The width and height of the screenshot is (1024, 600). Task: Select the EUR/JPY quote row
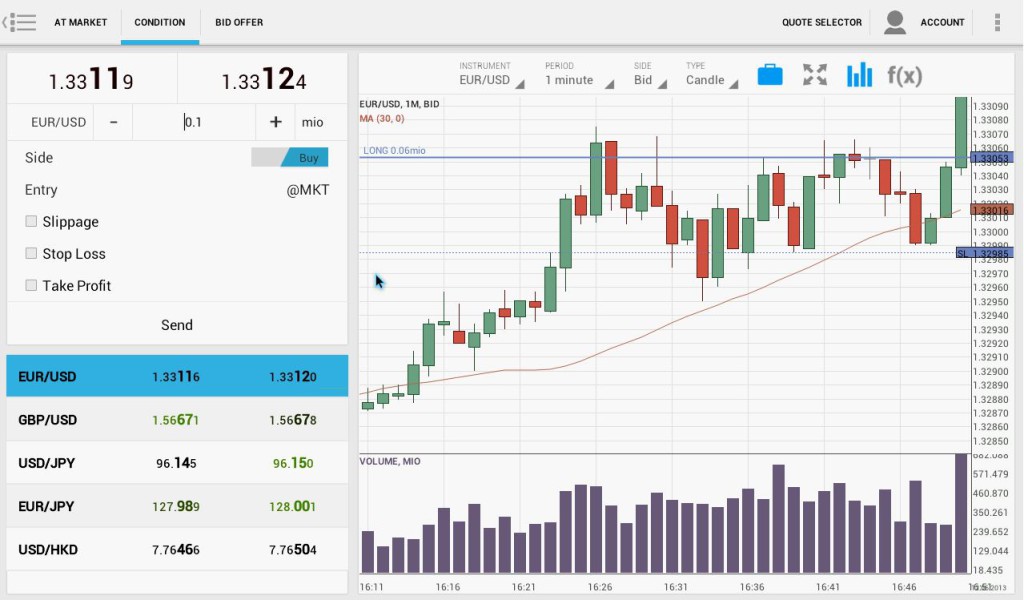177,506
